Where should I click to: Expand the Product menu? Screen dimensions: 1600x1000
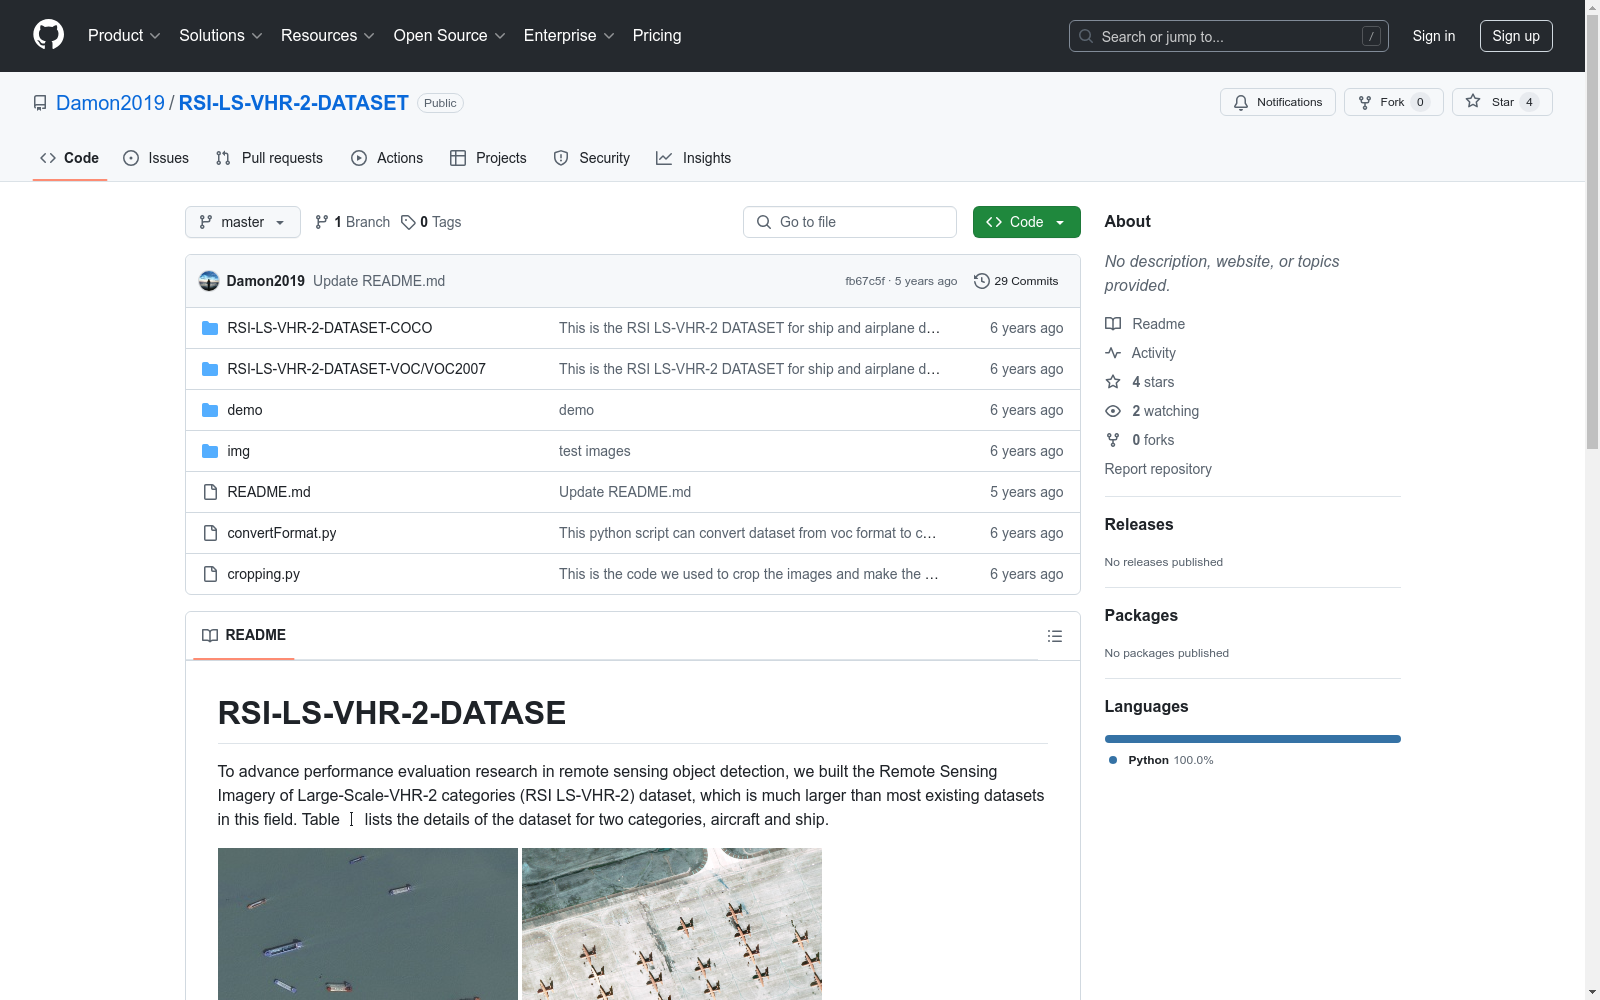124,35
